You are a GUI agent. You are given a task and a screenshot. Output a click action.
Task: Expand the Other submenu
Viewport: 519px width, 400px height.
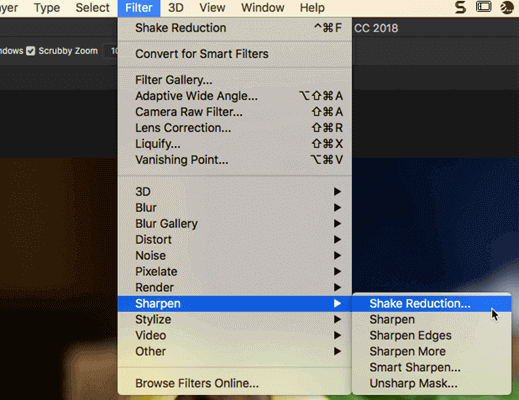click(235, 352)
